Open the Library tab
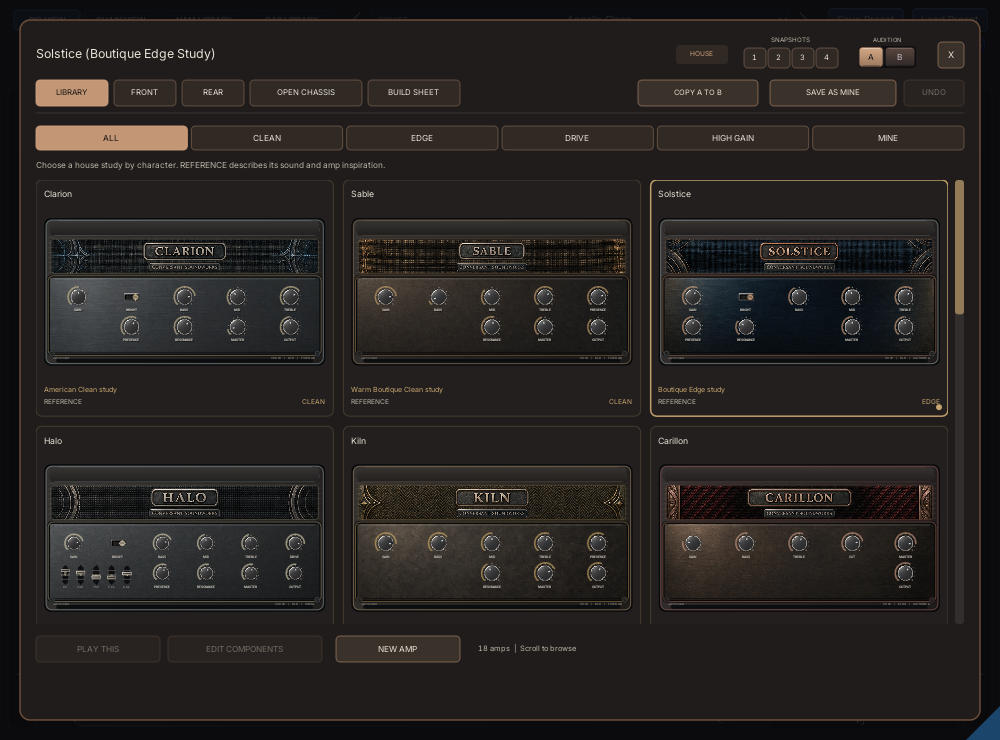The image size is (1000, 740). coord(71,92)
